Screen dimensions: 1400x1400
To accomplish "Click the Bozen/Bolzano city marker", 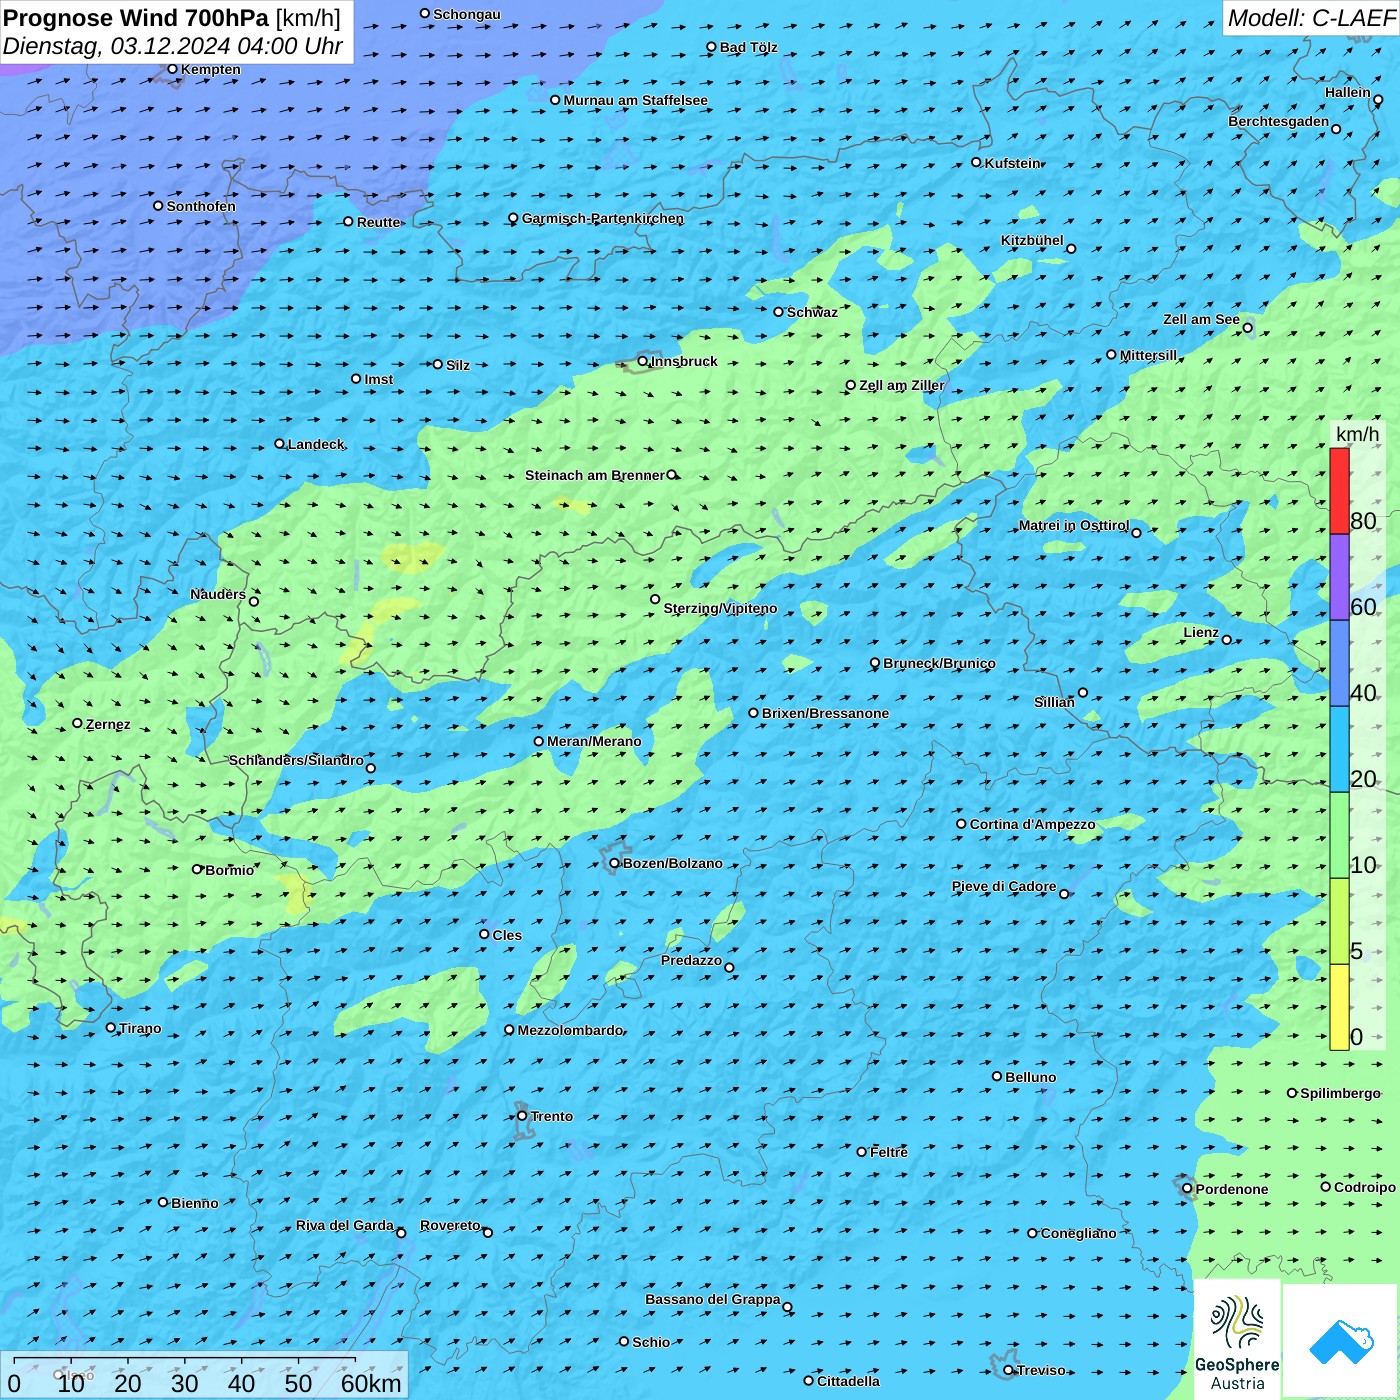I will pos(614,863).
